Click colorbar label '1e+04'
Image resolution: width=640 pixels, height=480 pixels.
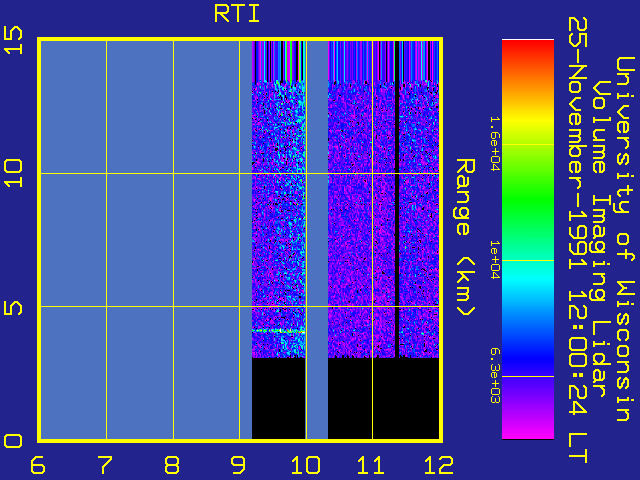(x=495, y=260)
